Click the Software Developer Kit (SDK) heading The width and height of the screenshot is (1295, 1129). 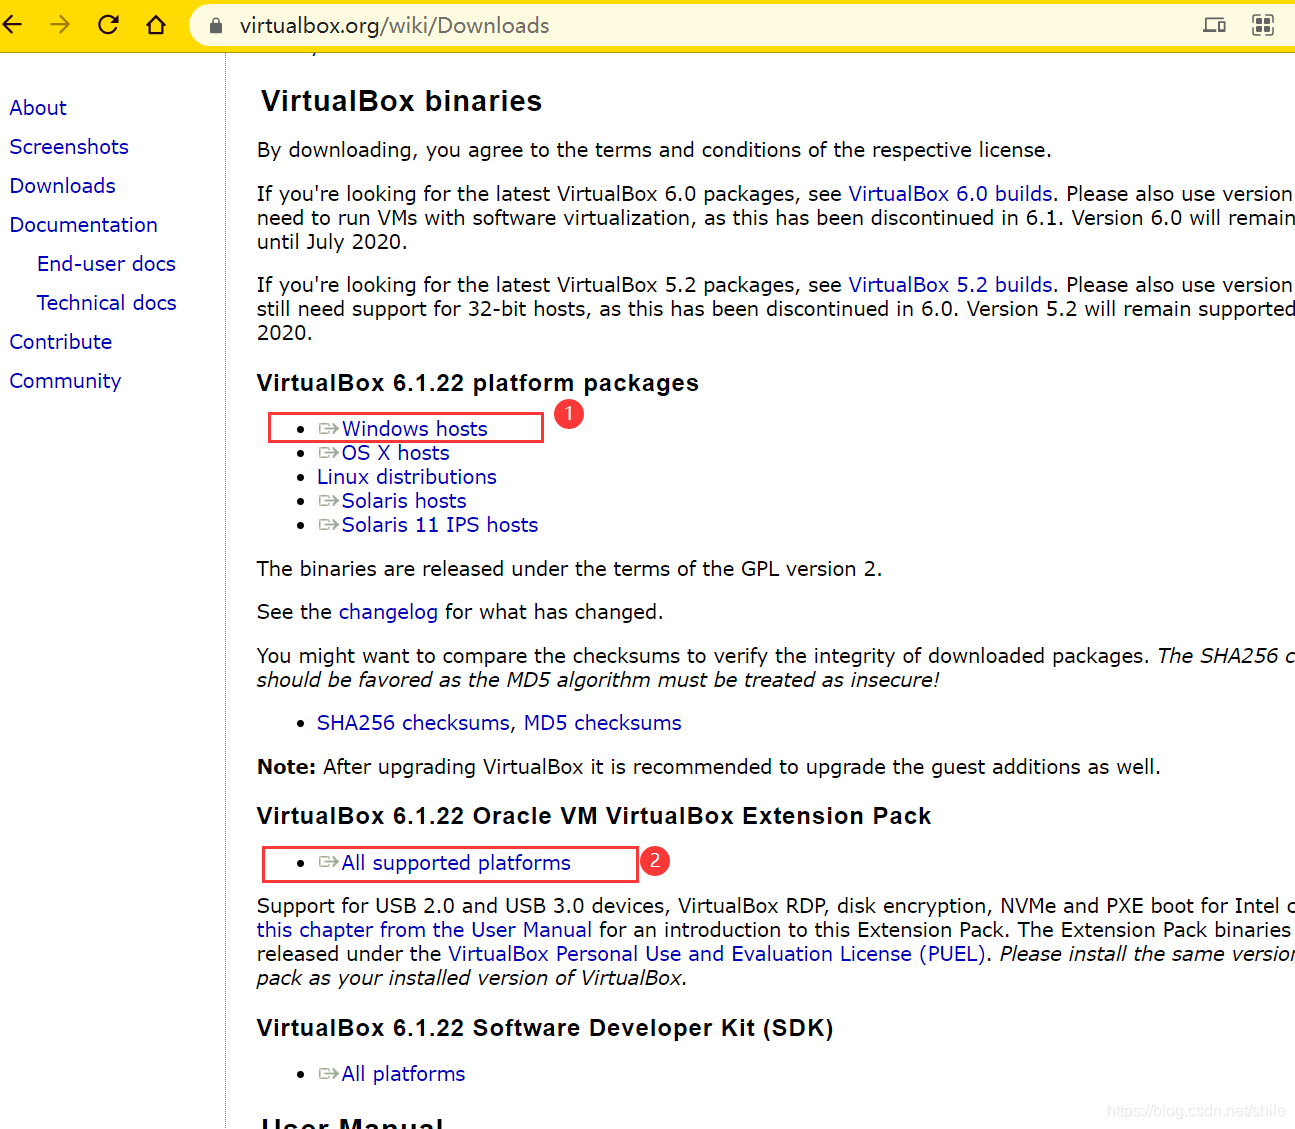click(545, 1028)
